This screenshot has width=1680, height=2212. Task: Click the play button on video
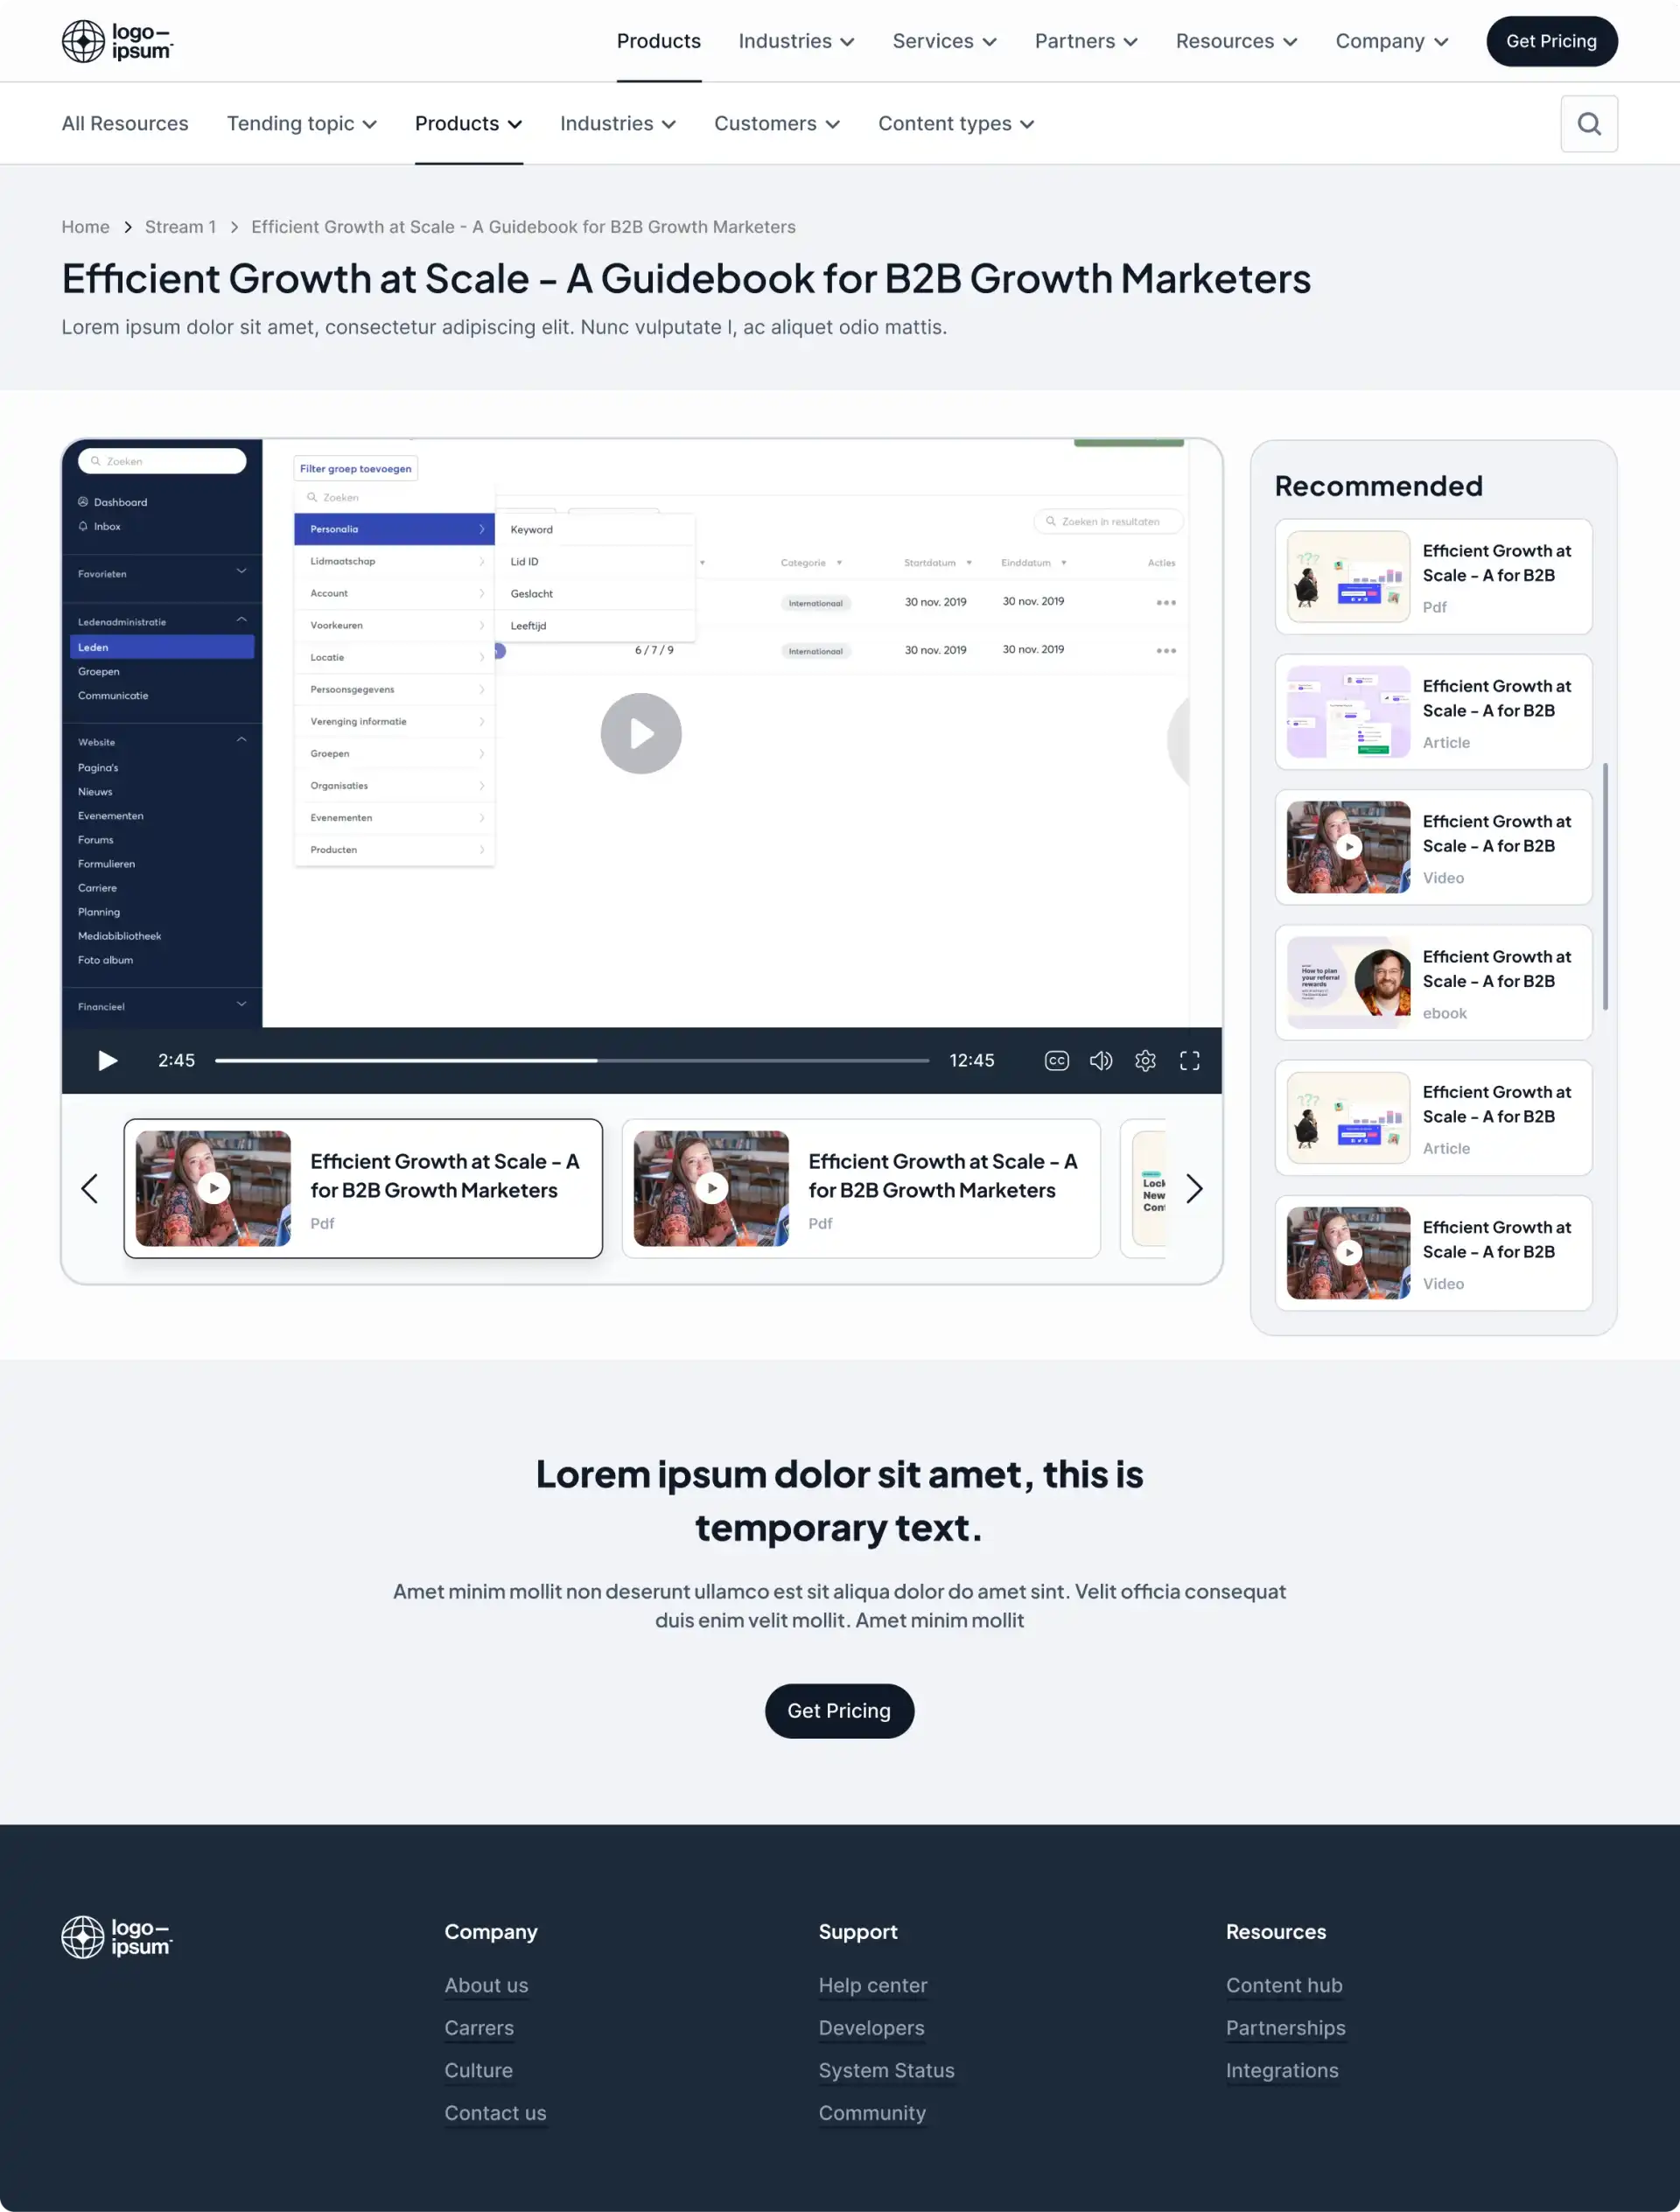640,732
